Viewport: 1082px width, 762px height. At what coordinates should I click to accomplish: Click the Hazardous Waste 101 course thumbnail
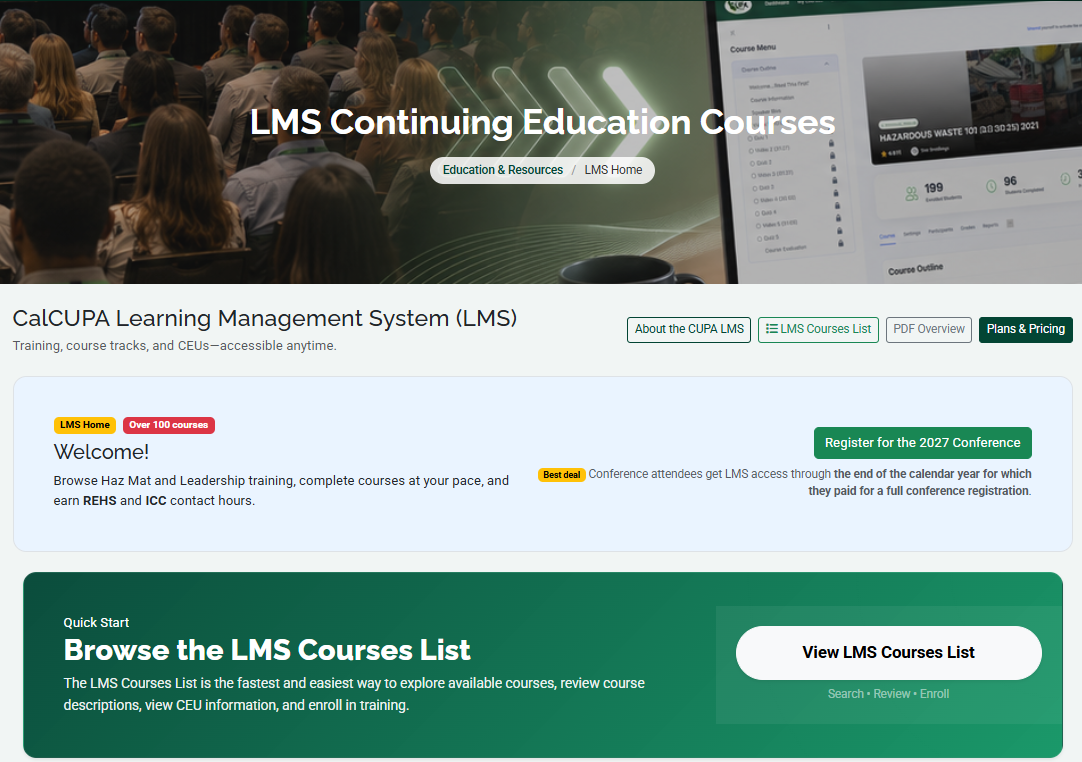click(972, 106)
